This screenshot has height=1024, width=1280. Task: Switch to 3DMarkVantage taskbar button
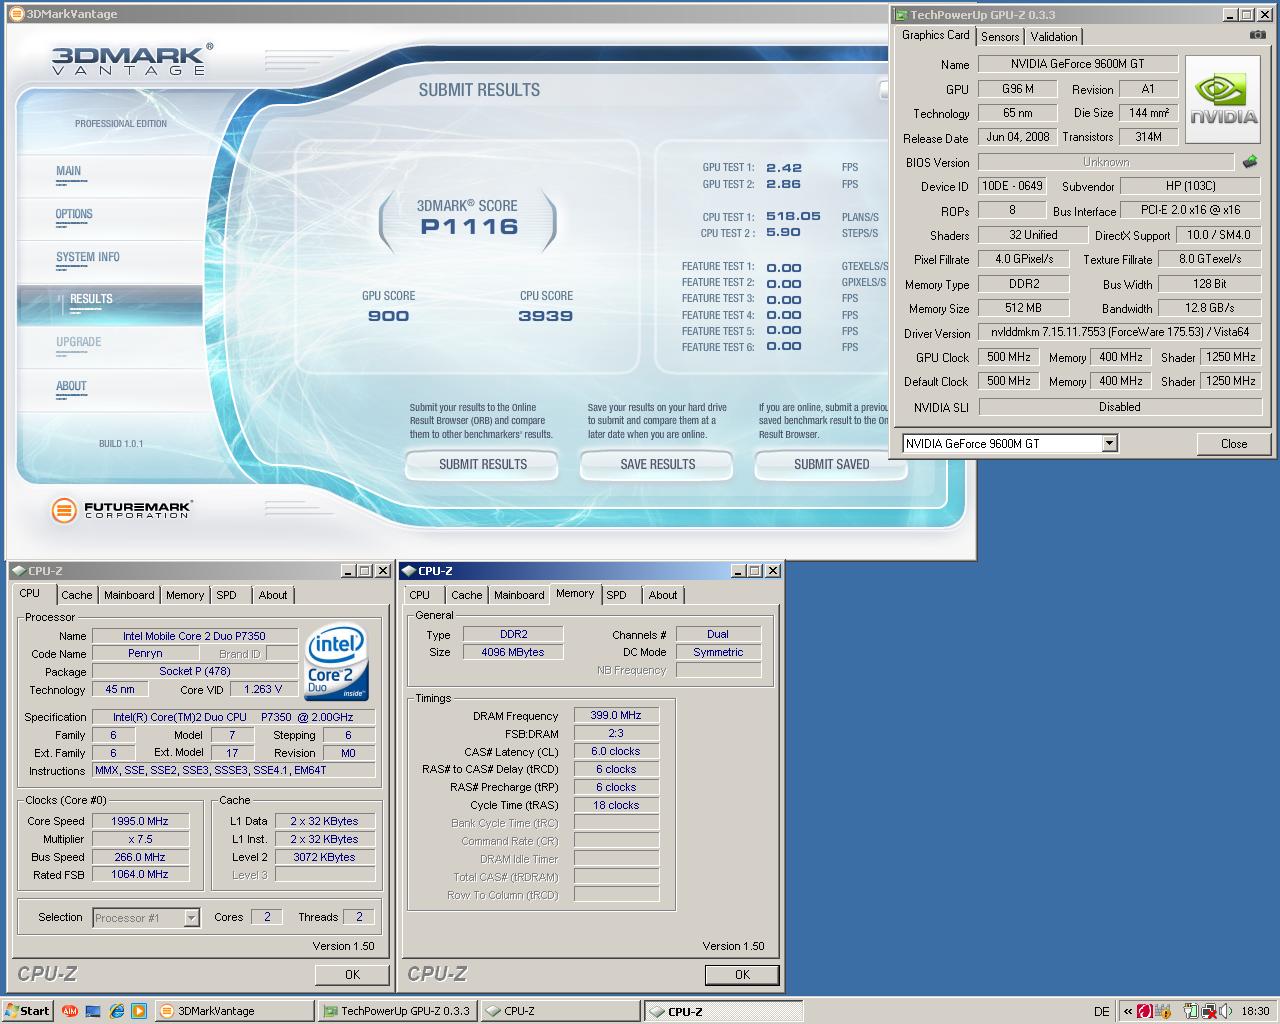(x=234, y=1011)
